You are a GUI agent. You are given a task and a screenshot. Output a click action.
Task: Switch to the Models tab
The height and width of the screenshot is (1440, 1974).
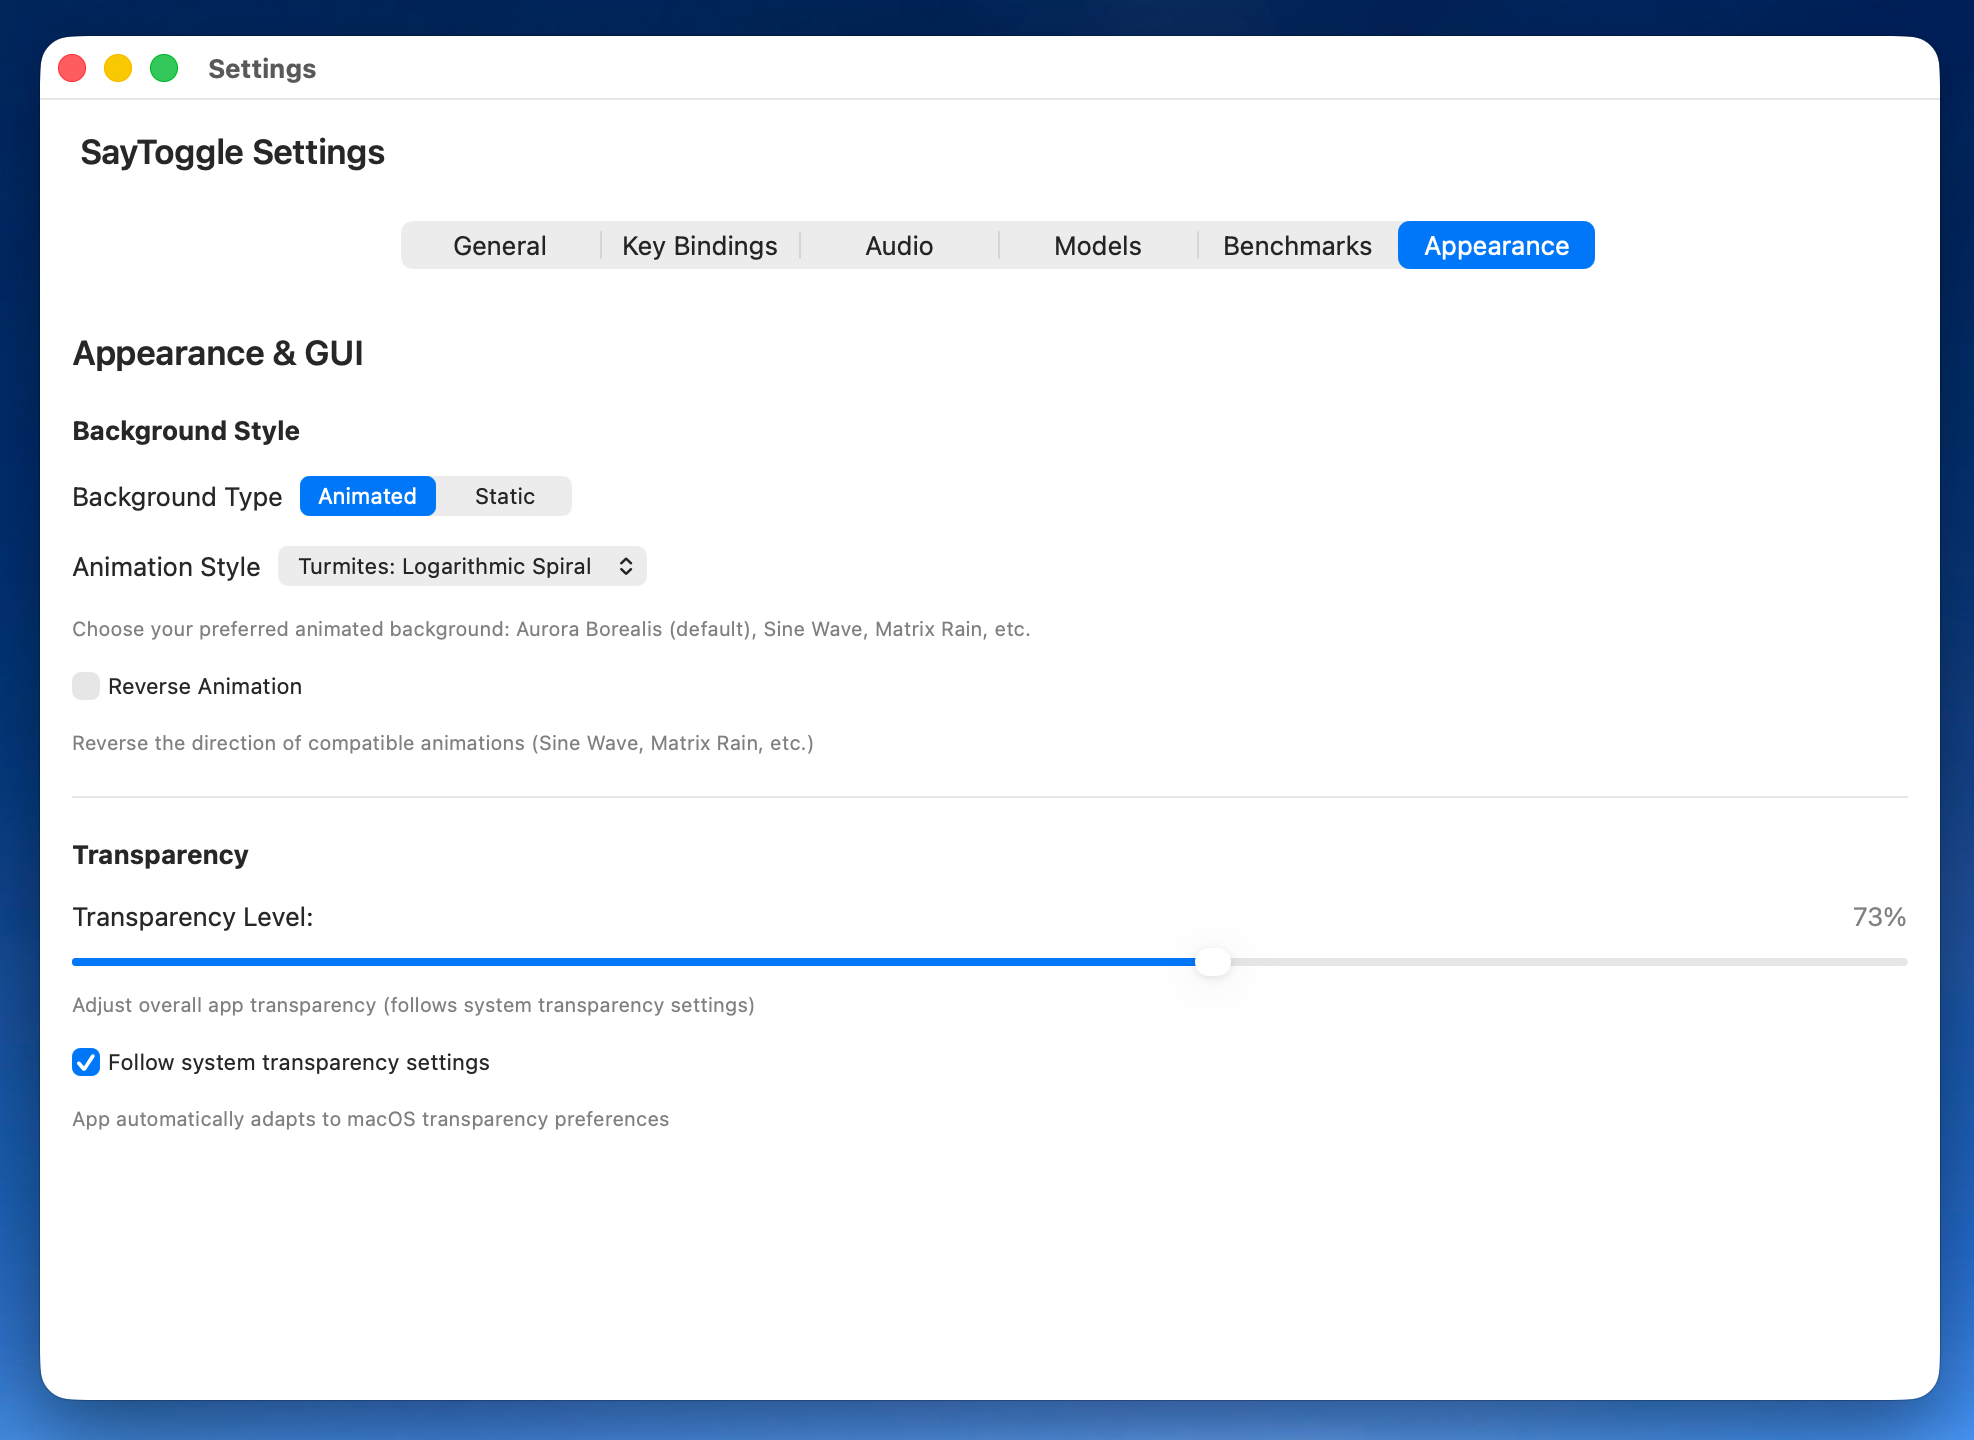tap(1097, 245)
